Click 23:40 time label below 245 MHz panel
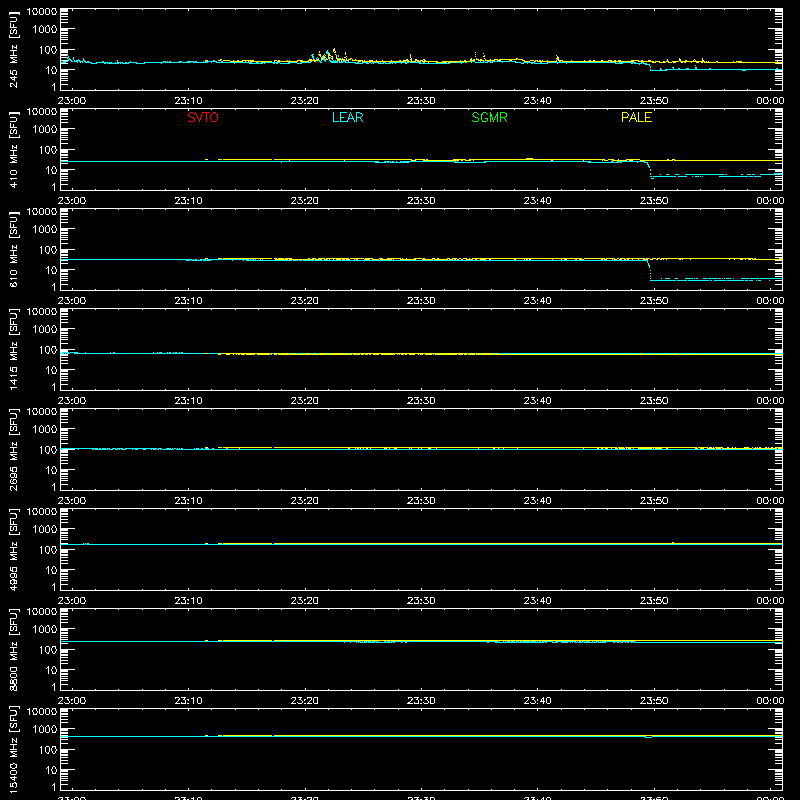The image size is (800, 800). pyautogui.click(x=537, y=101)
